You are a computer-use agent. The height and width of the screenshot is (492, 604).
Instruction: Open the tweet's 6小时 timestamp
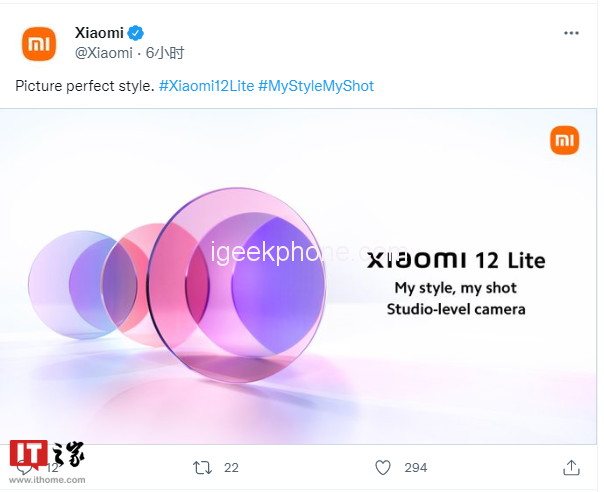(x=165, y=52)
